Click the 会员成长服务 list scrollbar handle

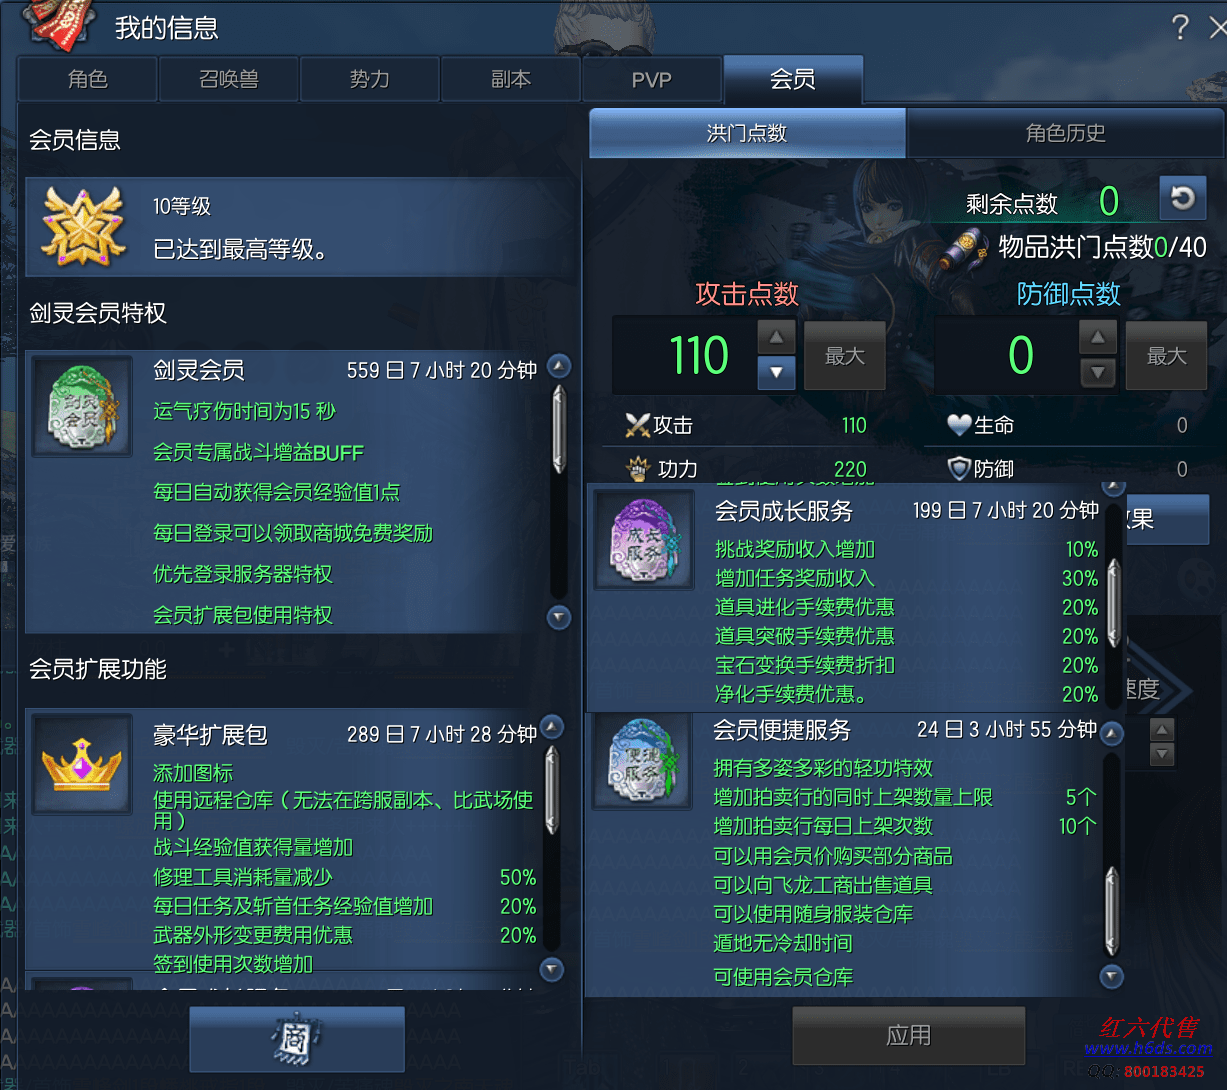click(x=1114, y=603)
